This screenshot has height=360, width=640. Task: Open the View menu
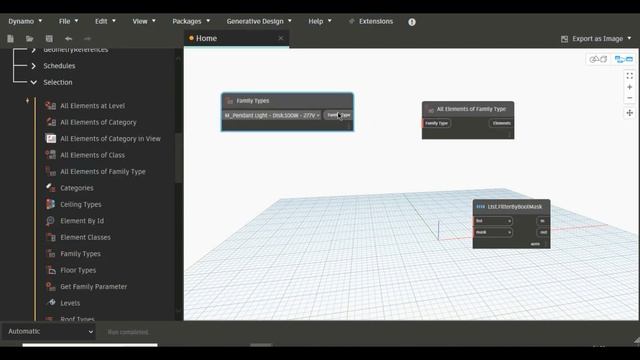click(144, 21)
